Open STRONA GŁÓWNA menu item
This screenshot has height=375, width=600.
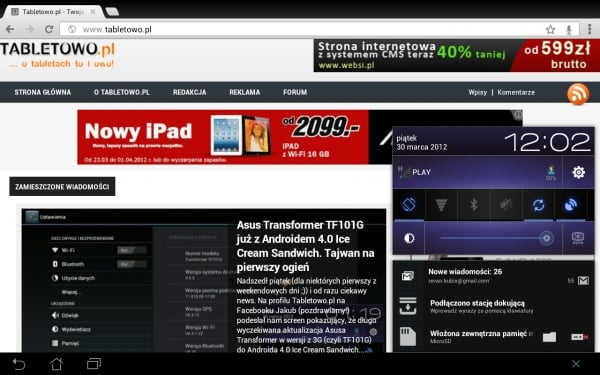[x=42, y=92]
